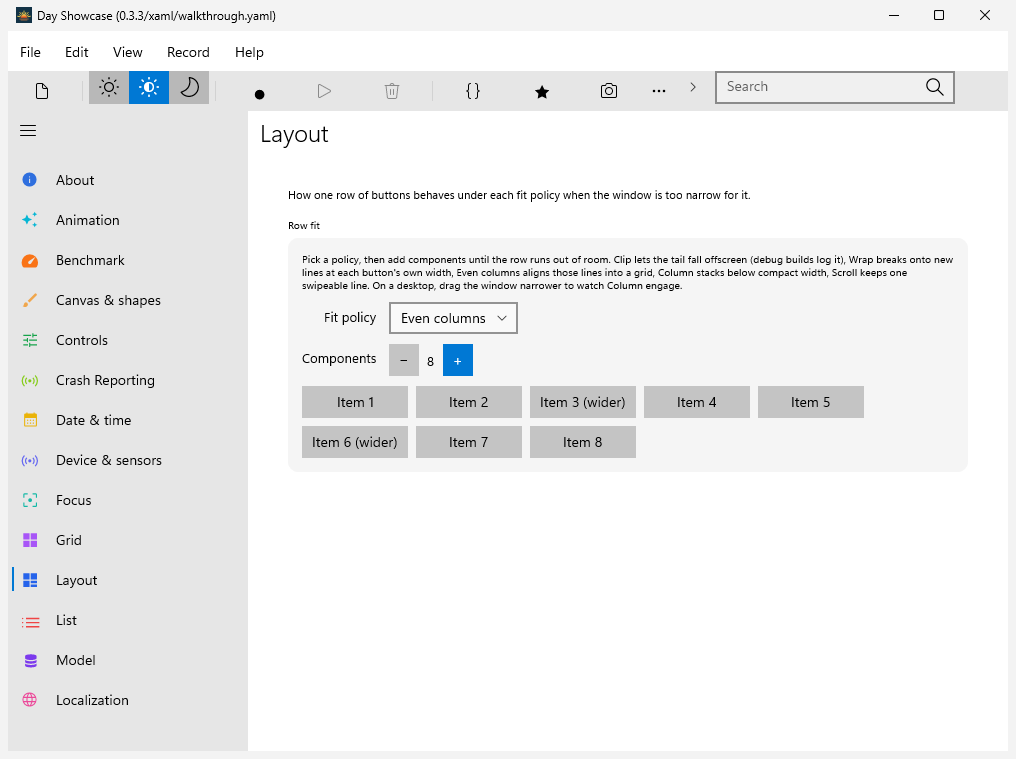The image size is (1016, 759).
Task: Click the Item 2 button
Action: click(468, 403)
